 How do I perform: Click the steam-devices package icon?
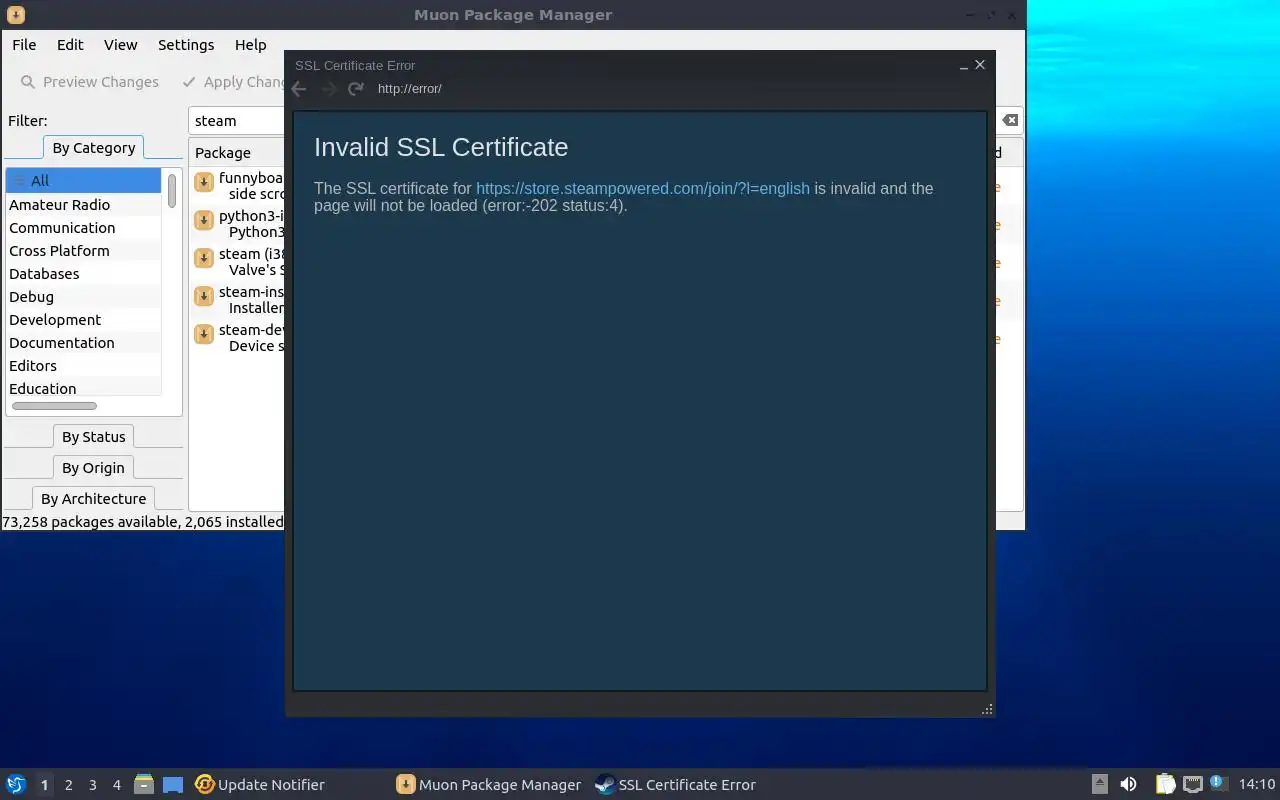[204, 334]
